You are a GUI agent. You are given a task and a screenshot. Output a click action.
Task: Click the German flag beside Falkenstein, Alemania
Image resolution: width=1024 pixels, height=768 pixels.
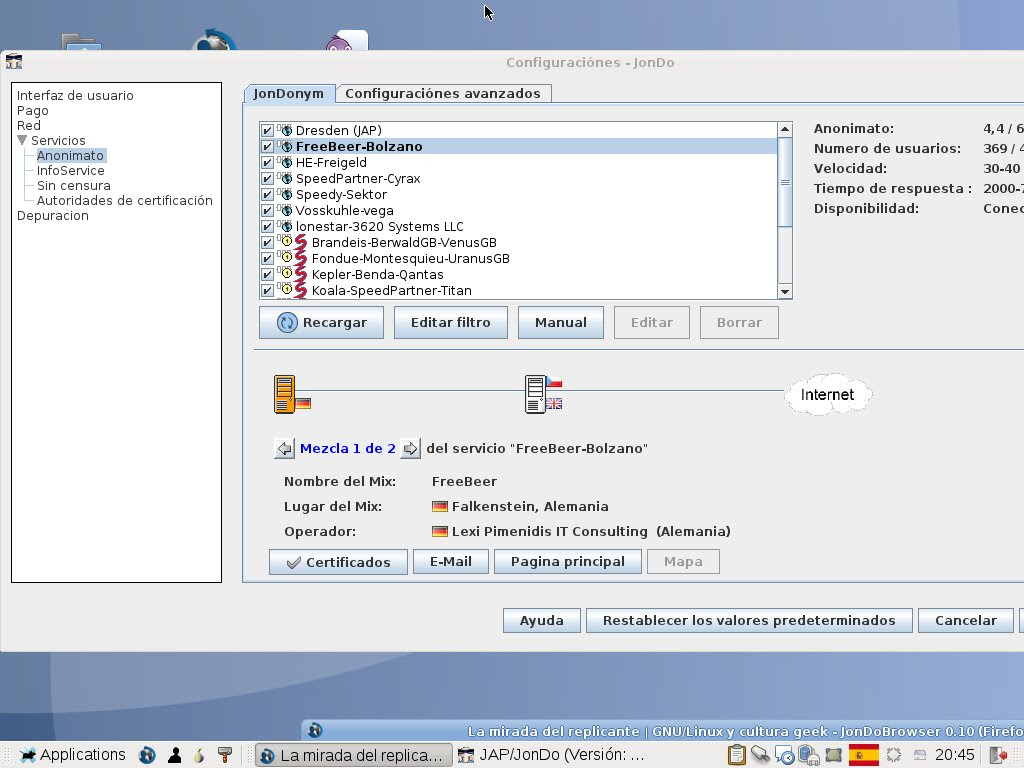point(440,506)
